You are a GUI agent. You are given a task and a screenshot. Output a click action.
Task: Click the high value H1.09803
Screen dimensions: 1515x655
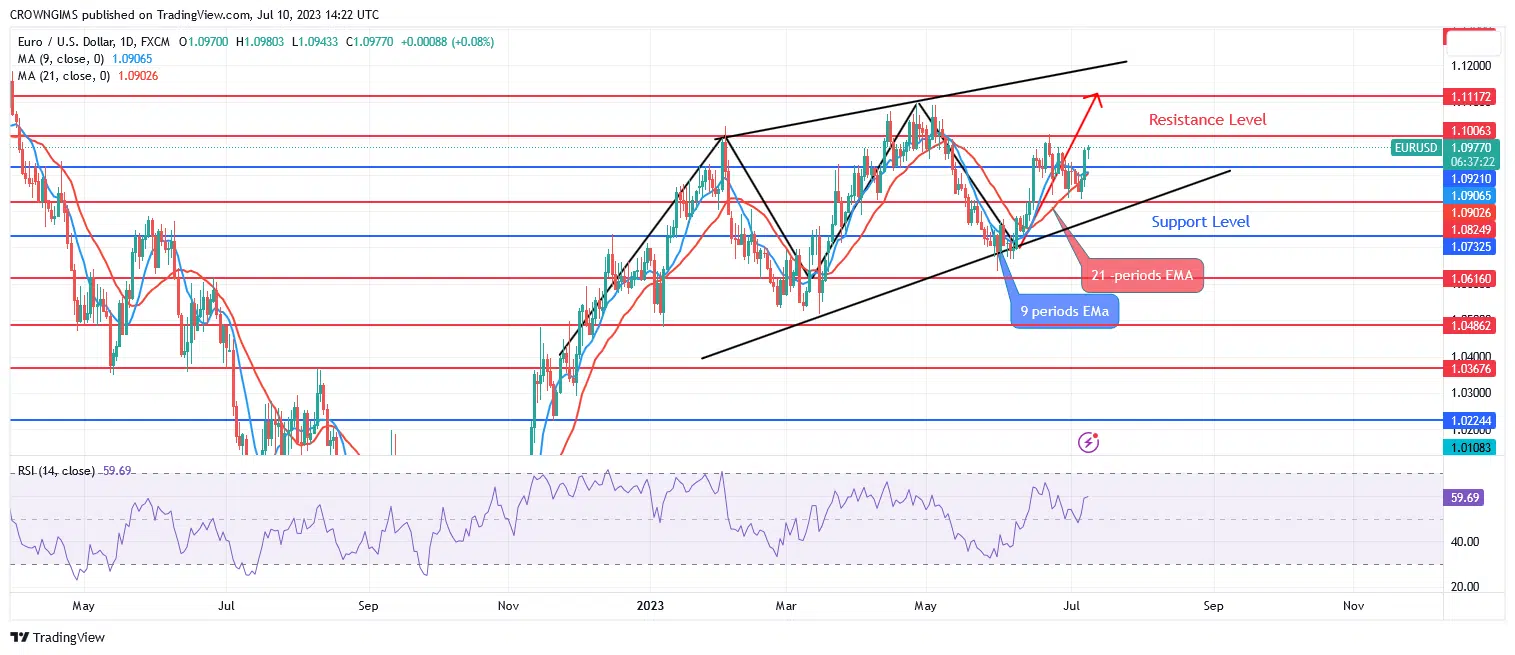coord(259,42)
